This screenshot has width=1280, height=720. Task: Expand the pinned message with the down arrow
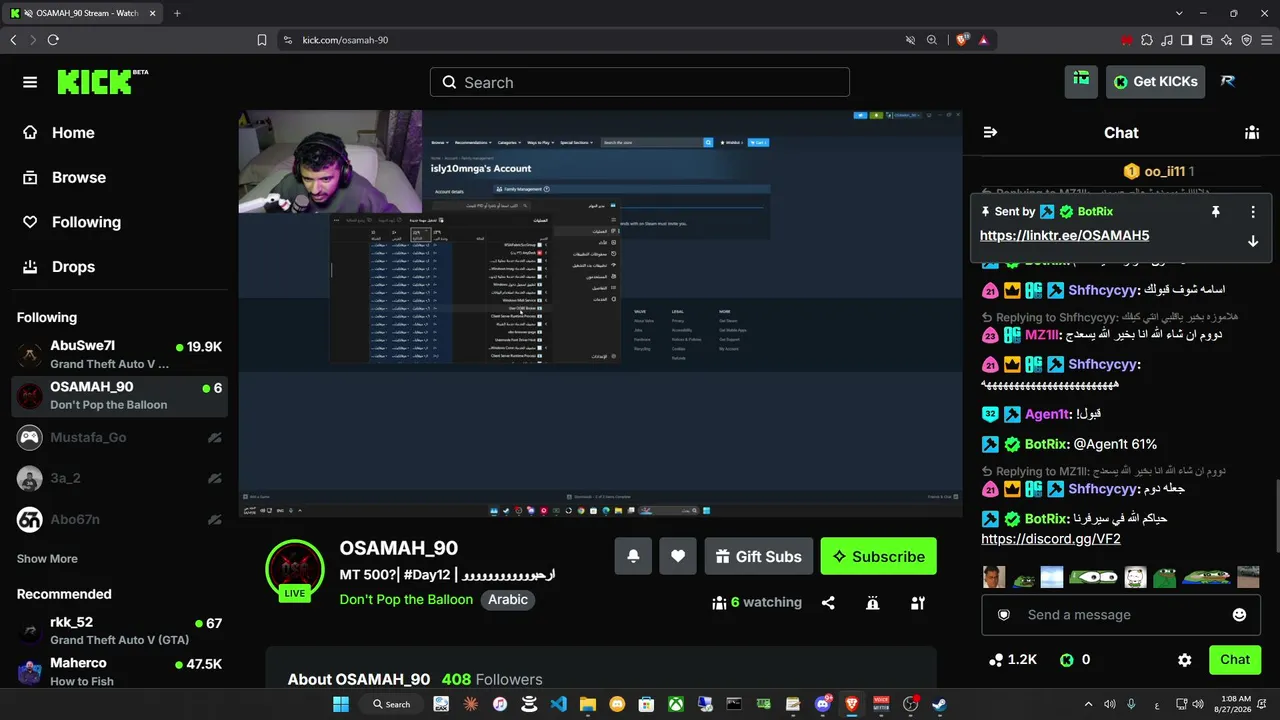(x=1252, y=241)
